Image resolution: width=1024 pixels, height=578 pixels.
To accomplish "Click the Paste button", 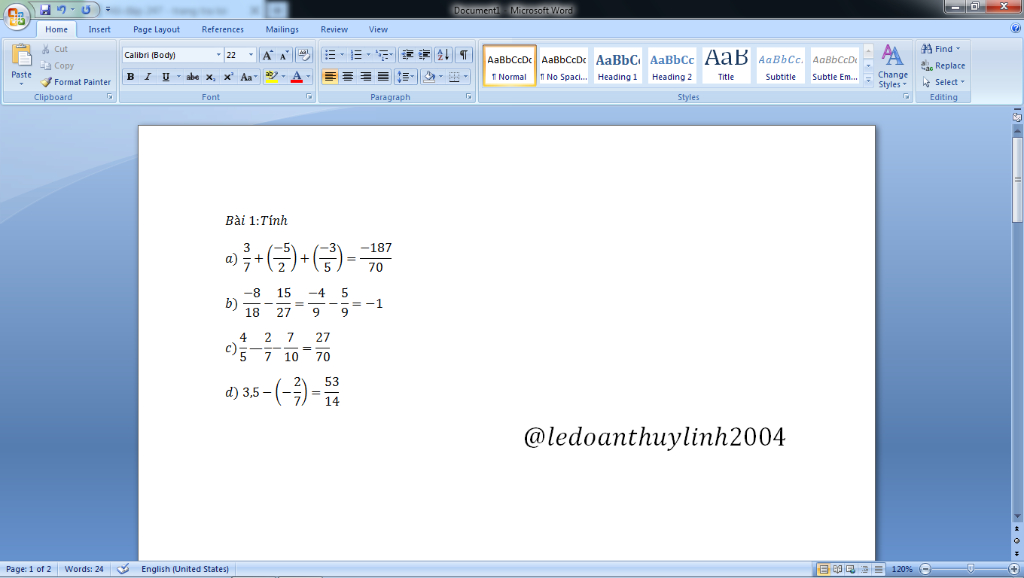I will click(x=21, y=65).
